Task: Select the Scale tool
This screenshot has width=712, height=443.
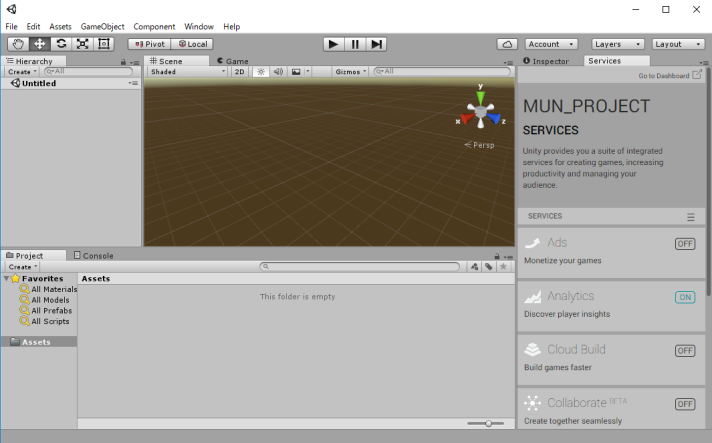Action: point(82,44)
